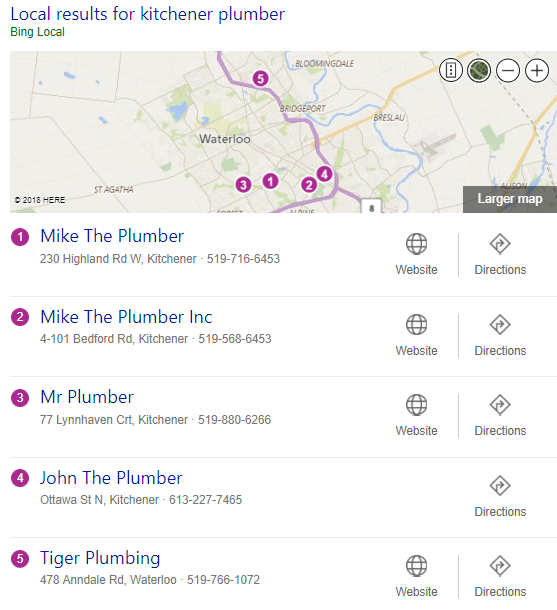The image size is (557, 610).
Task: Open the Tiger Plumbing listing
Action: [x=100, y=559]
